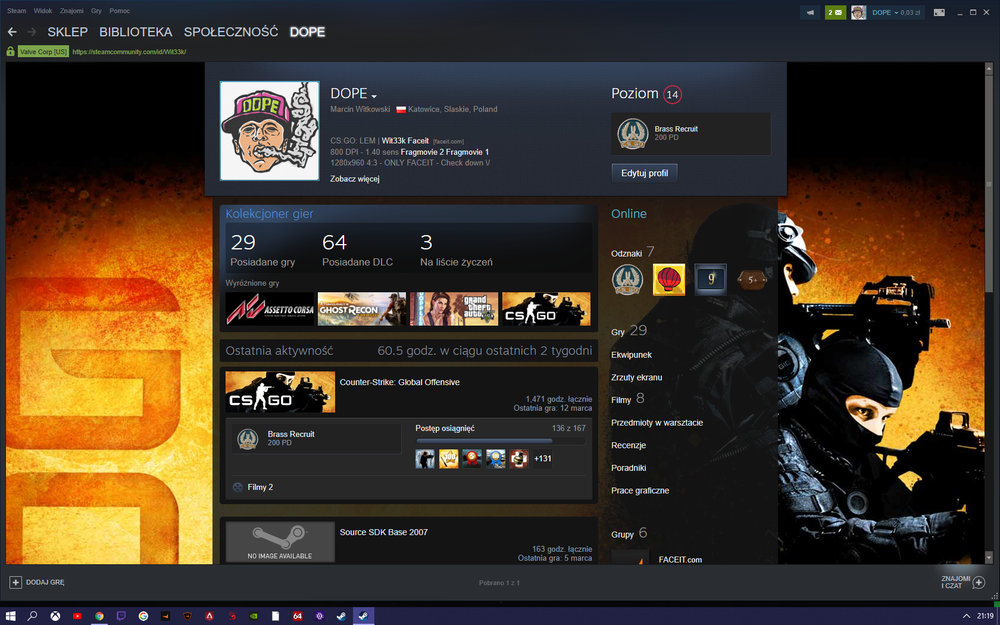Open the Poradniki link

point(628,468)
